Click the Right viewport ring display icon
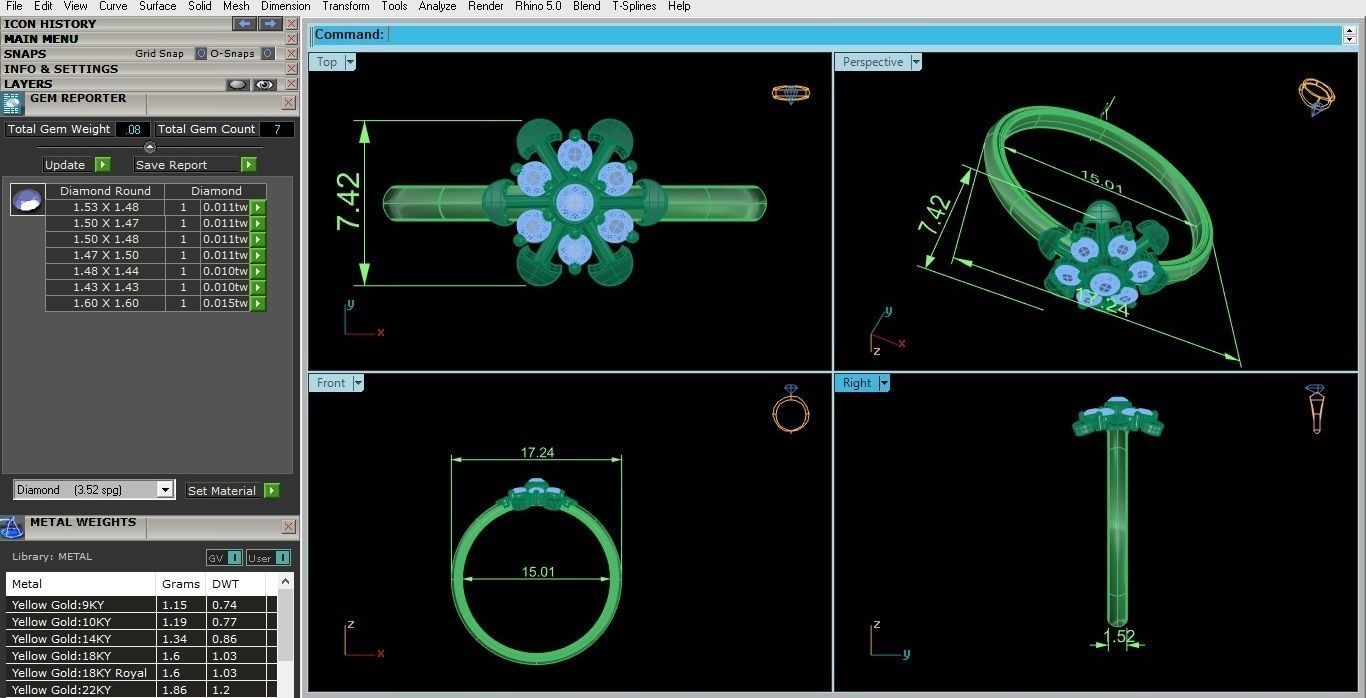This screenshot has height=698, width=1366. click(1316, 408)
